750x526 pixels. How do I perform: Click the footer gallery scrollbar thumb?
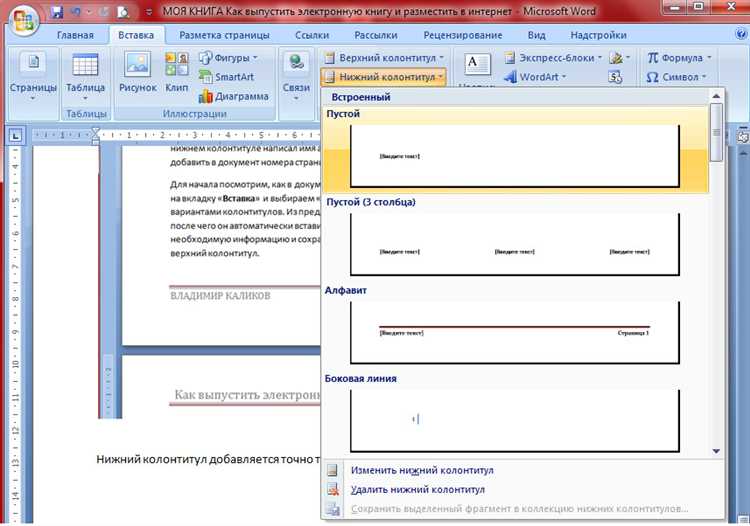(x=716, y=132)
